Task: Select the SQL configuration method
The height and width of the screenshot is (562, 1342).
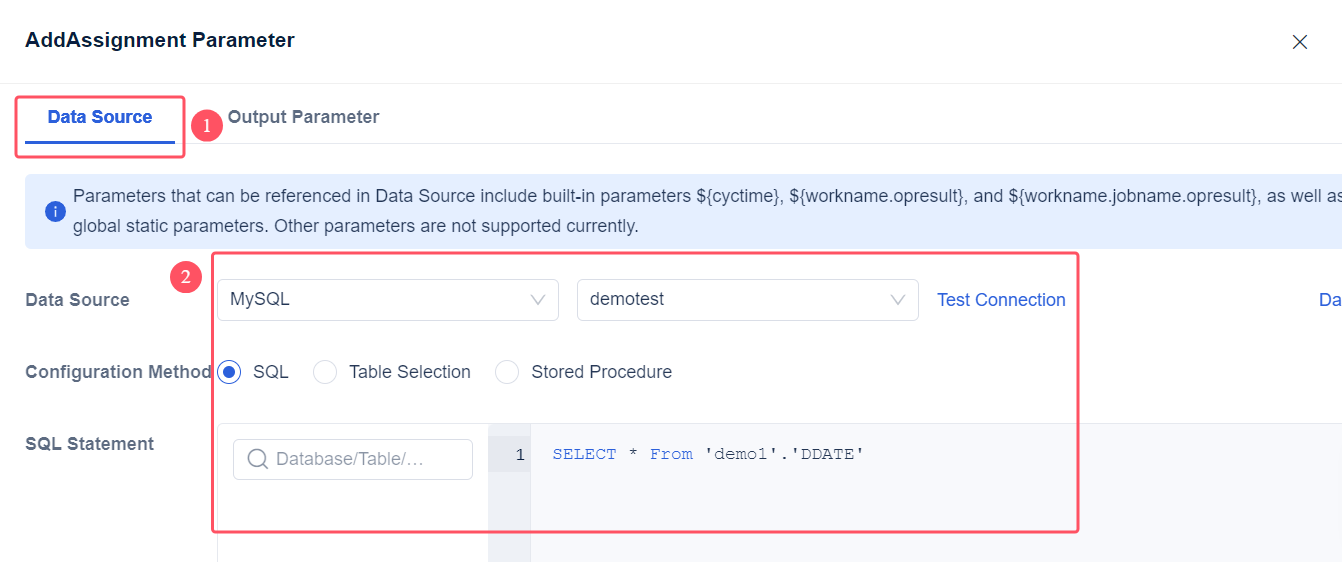Action: (x=229, y=372)
